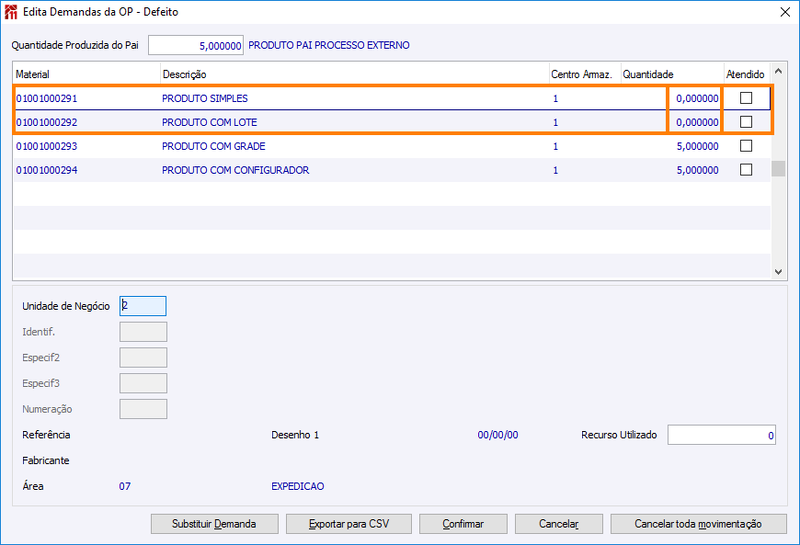Focus the Quantidade Produzida do Pai field
Viewport: 800px width, 545px height.
tap(196, 45)
